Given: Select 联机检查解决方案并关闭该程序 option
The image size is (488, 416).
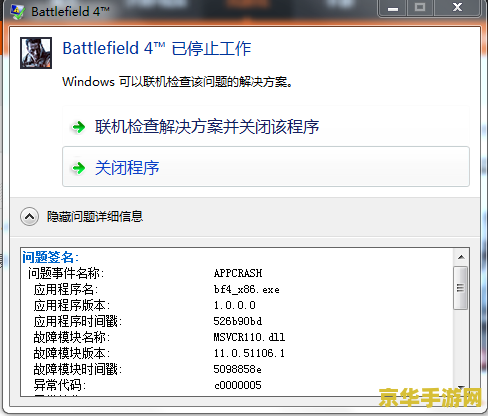Looking at the screenshot, I should pyautogui.click(x=266, y=127).
